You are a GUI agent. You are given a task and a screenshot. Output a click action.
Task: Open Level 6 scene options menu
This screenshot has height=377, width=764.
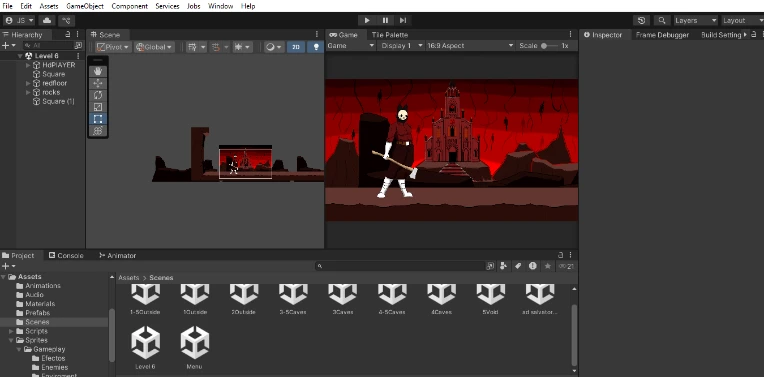point(78,56)
